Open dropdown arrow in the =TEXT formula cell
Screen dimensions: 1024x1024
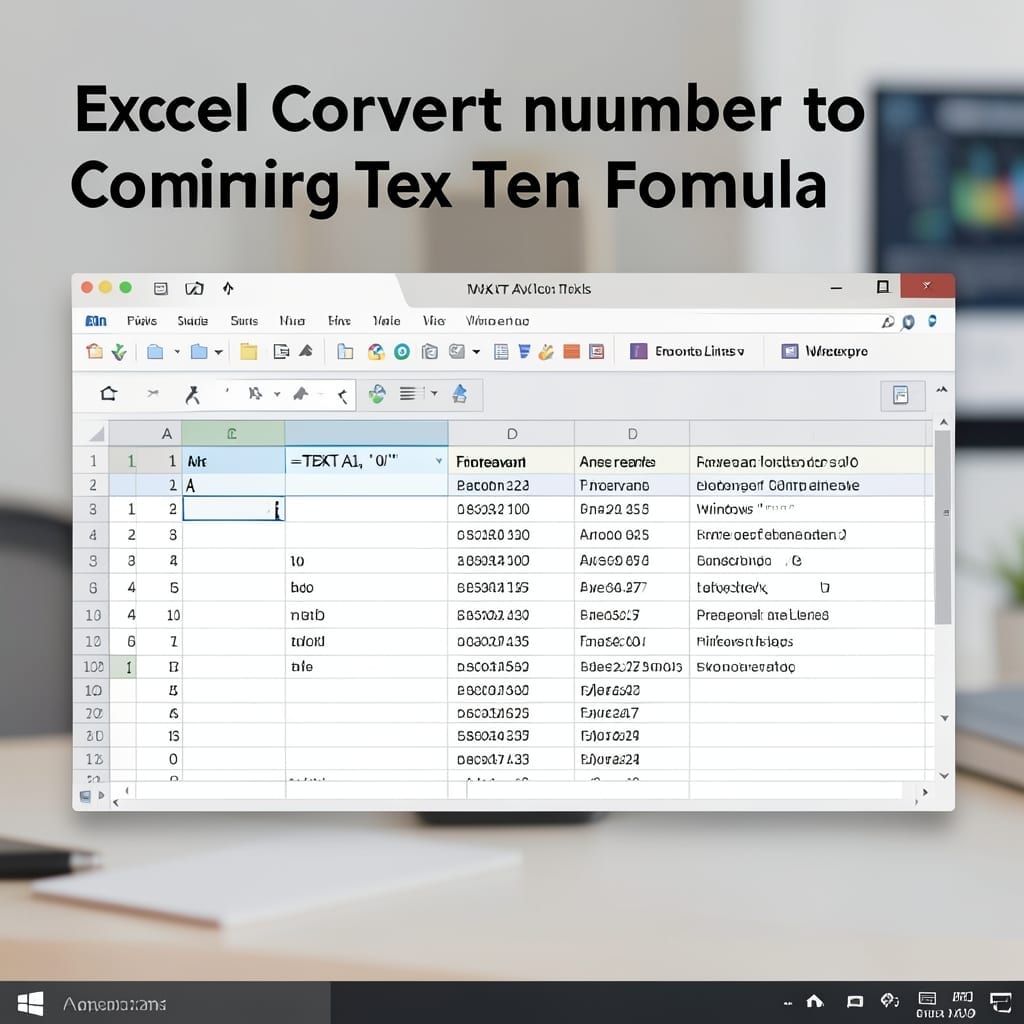(439, 461)
